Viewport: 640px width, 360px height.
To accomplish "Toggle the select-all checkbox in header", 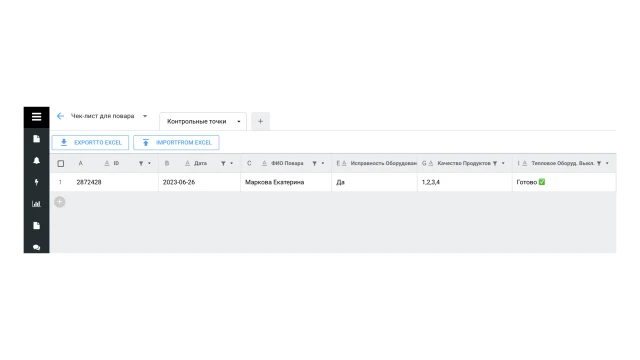I will click(61, 163).
